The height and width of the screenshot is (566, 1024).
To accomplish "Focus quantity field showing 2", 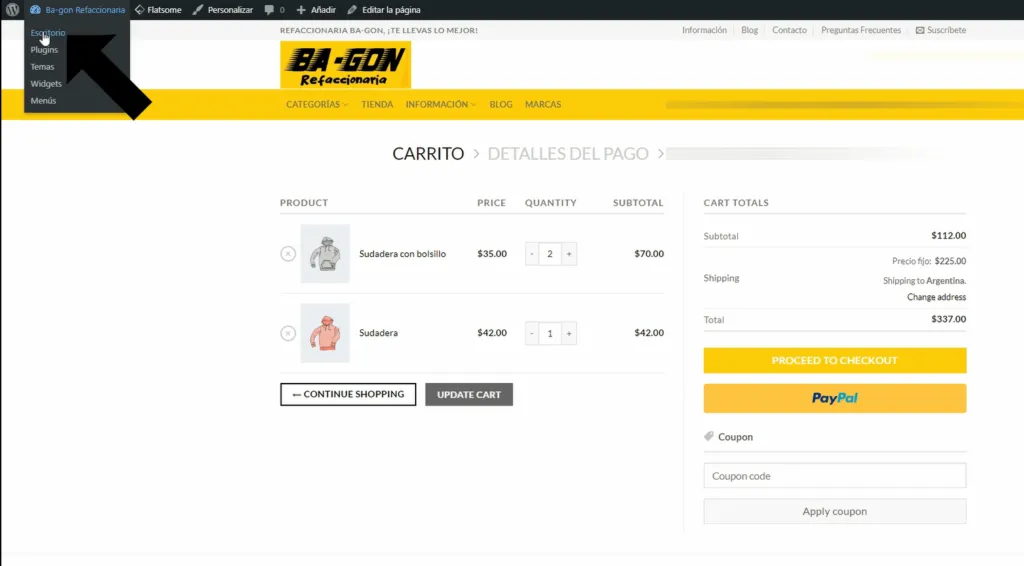I will point(550,254).
